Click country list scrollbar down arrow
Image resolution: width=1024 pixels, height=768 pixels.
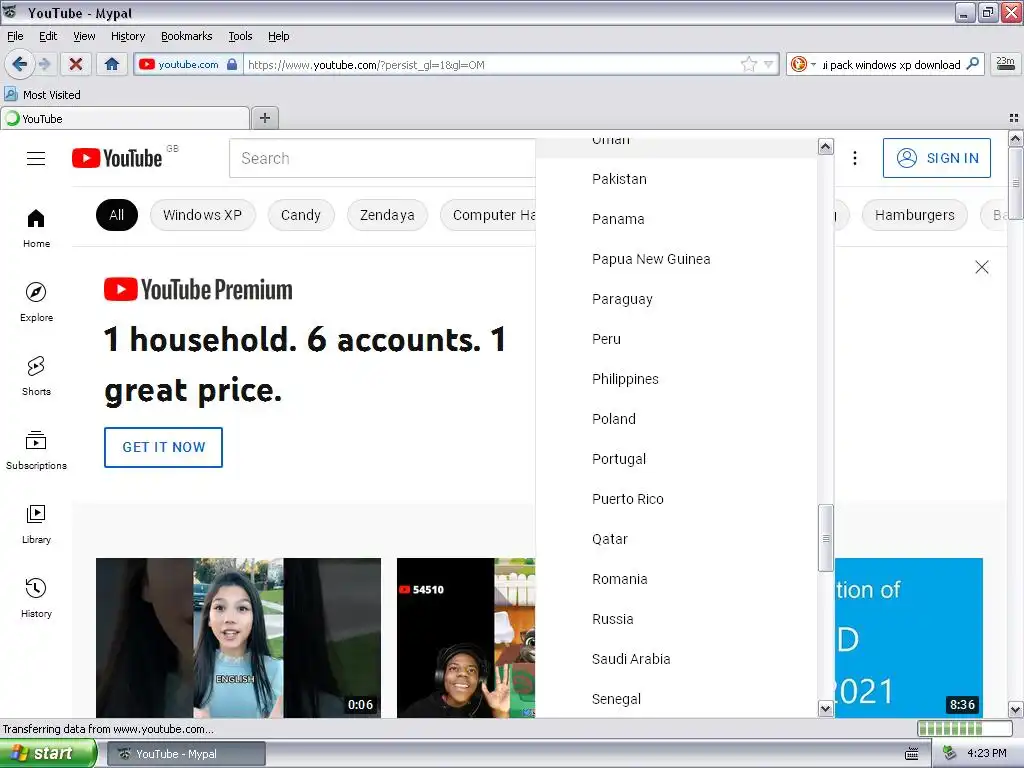point(825,709)
